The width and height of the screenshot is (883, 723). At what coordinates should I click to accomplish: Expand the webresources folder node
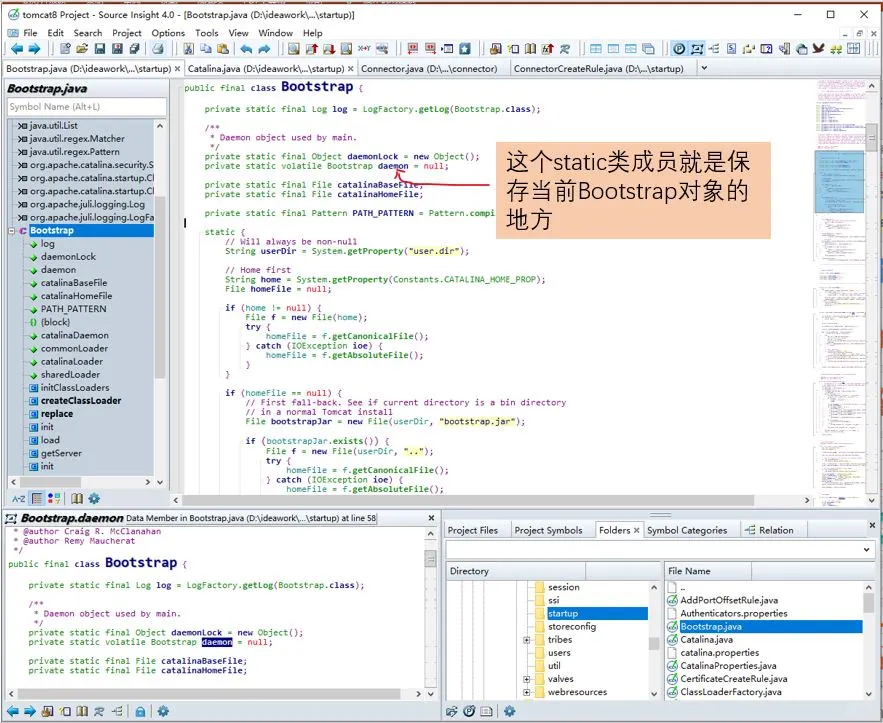pyautogui.click(x=527, y=692)
